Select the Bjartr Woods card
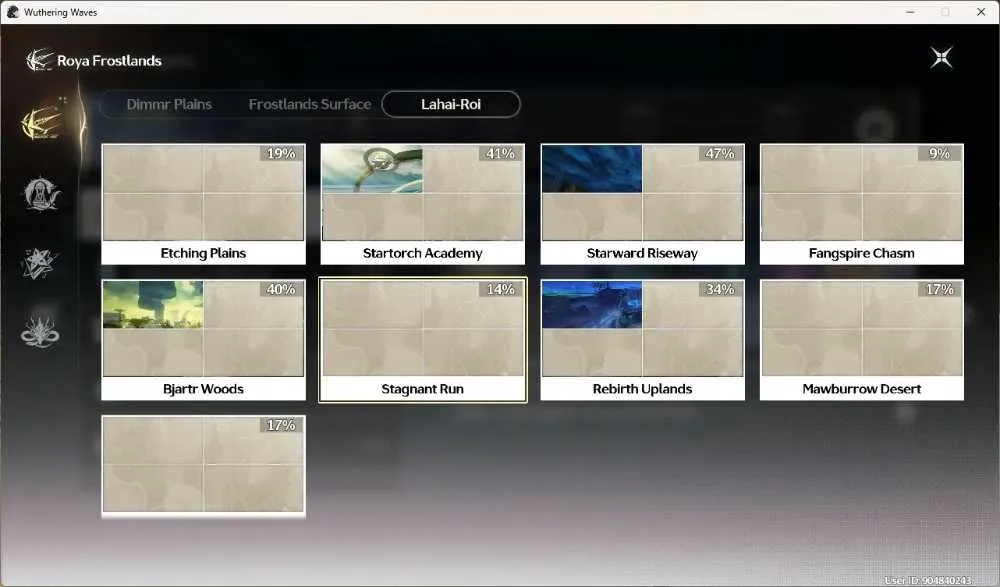The height and width of the screenshot is (587, 1000). coord(203,340)
